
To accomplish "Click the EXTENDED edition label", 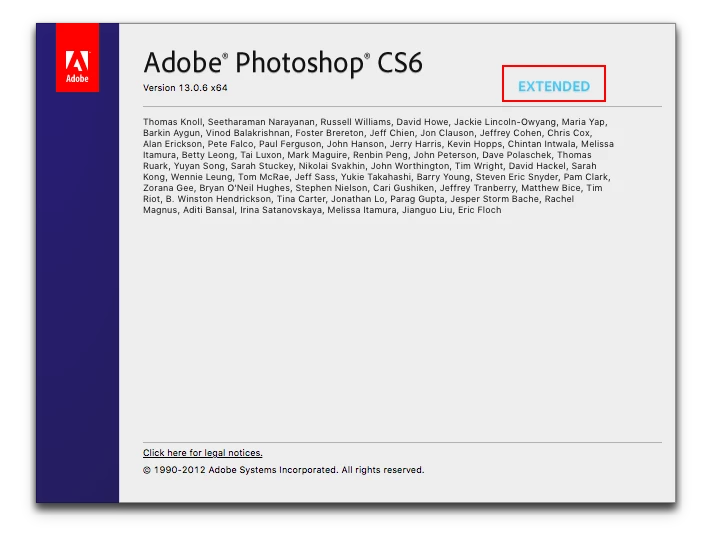I will point(554,86).
